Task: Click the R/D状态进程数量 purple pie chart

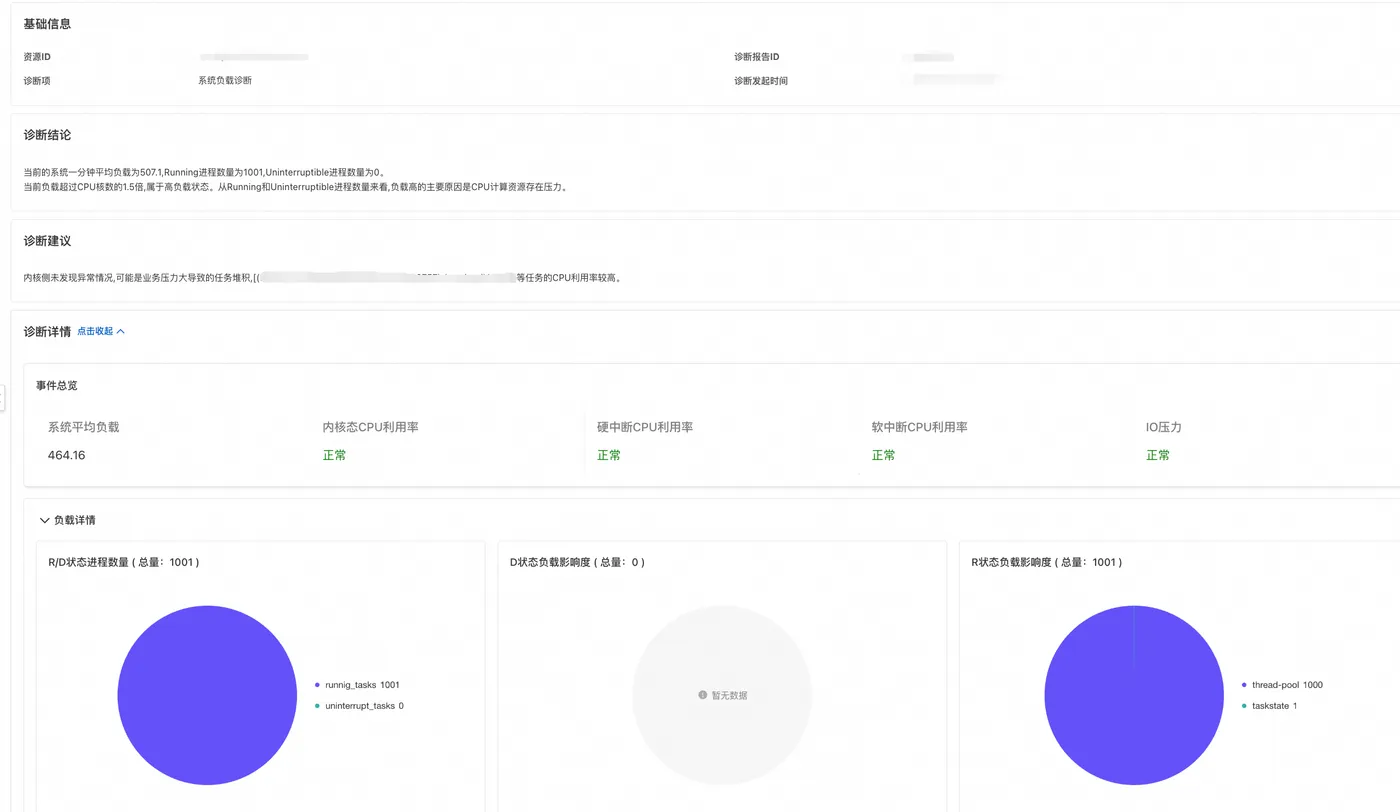Action: (207, 695)
